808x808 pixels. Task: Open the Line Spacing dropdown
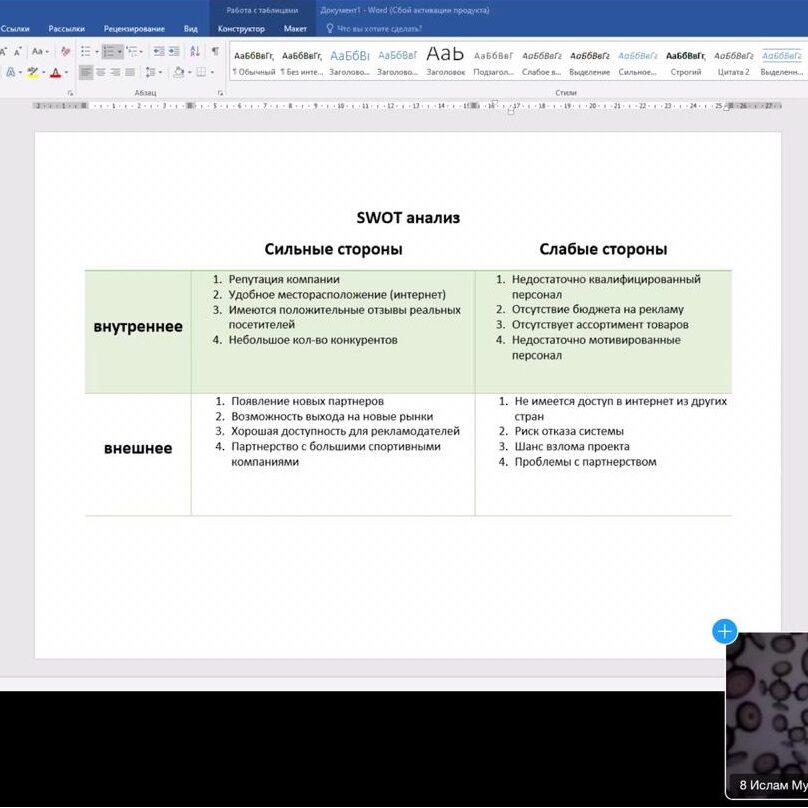pos(152,72)
